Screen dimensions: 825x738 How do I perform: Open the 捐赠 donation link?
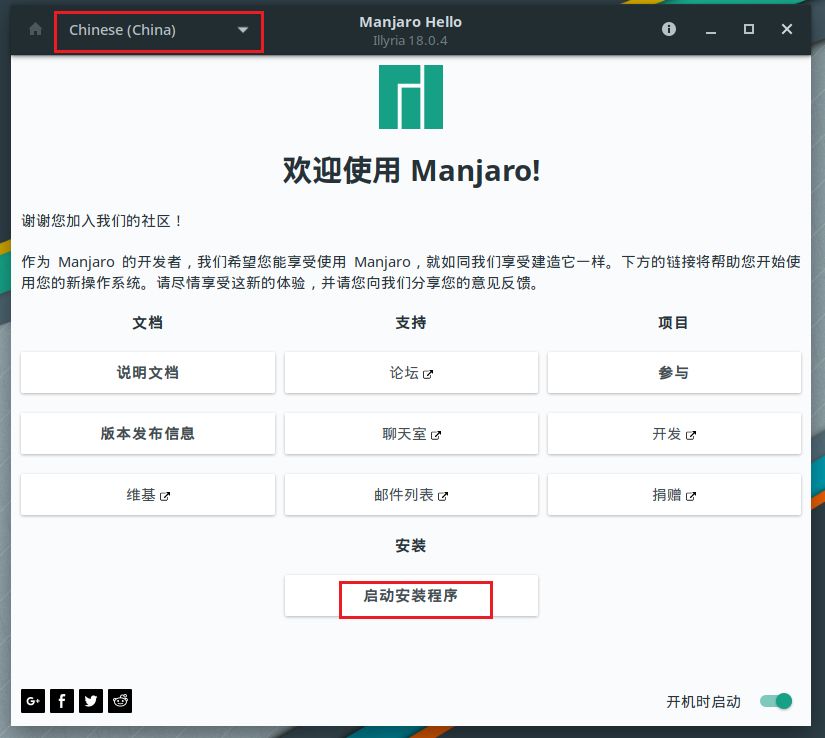point(674,494)
